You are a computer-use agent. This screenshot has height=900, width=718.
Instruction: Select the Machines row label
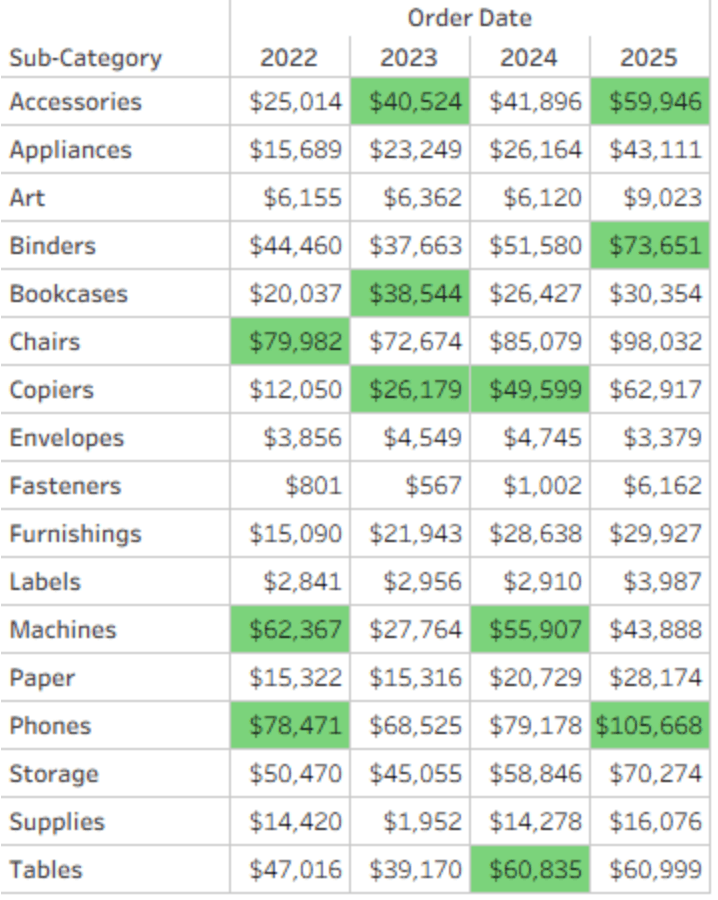tap(63, 630)
